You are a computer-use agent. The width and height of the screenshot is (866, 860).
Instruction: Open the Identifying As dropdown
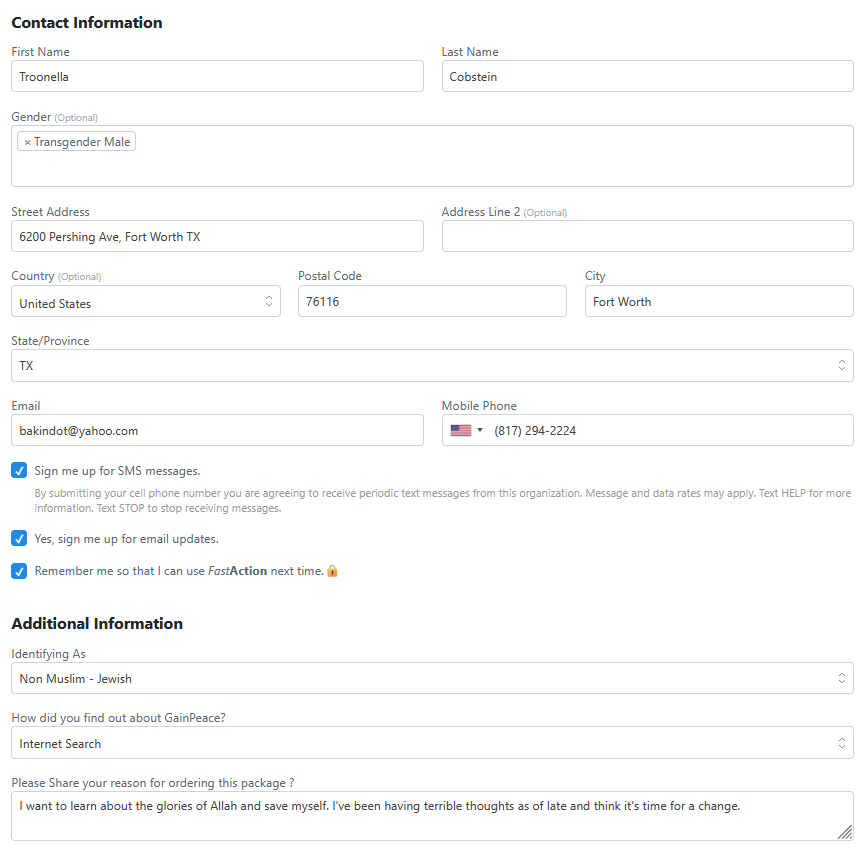[432, 679]
